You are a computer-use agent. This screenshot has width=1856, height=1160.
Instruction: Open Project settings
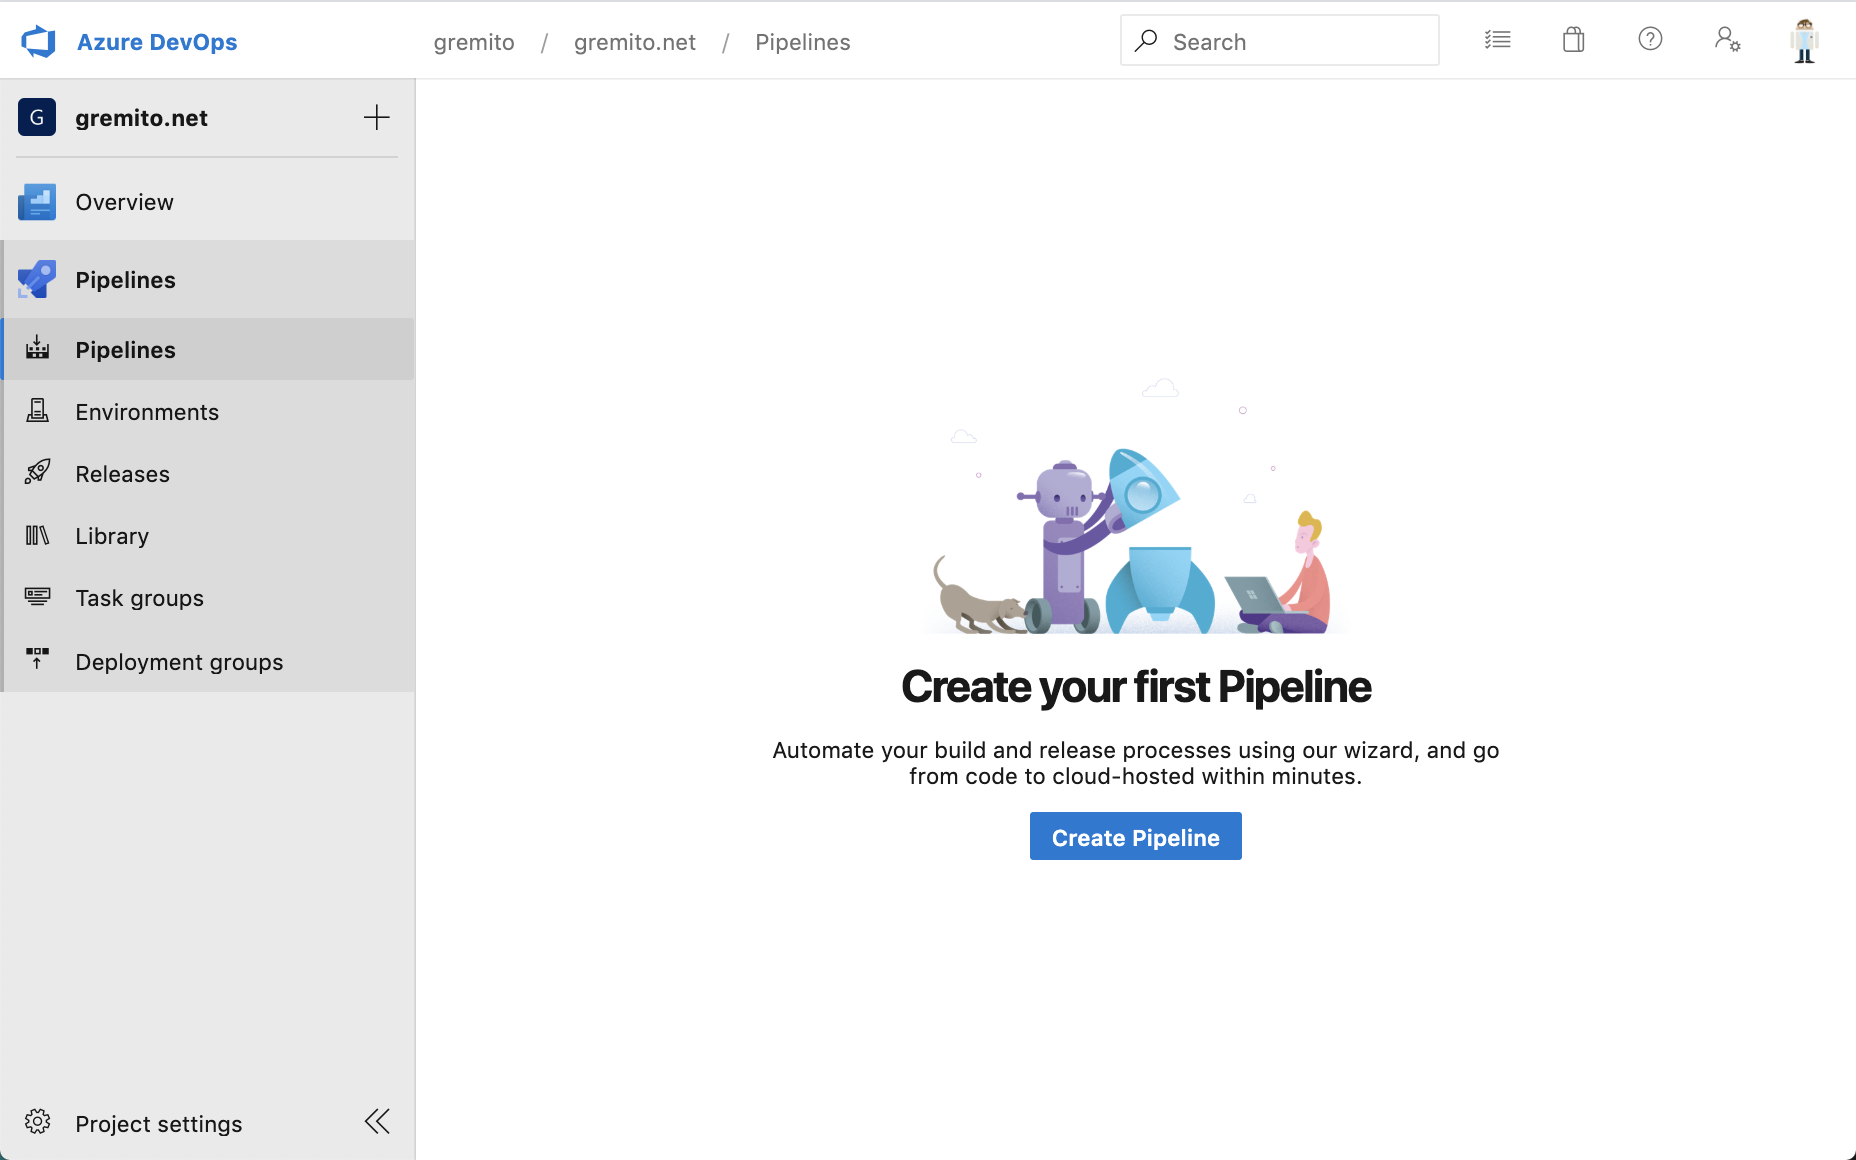click(158, 1124)
